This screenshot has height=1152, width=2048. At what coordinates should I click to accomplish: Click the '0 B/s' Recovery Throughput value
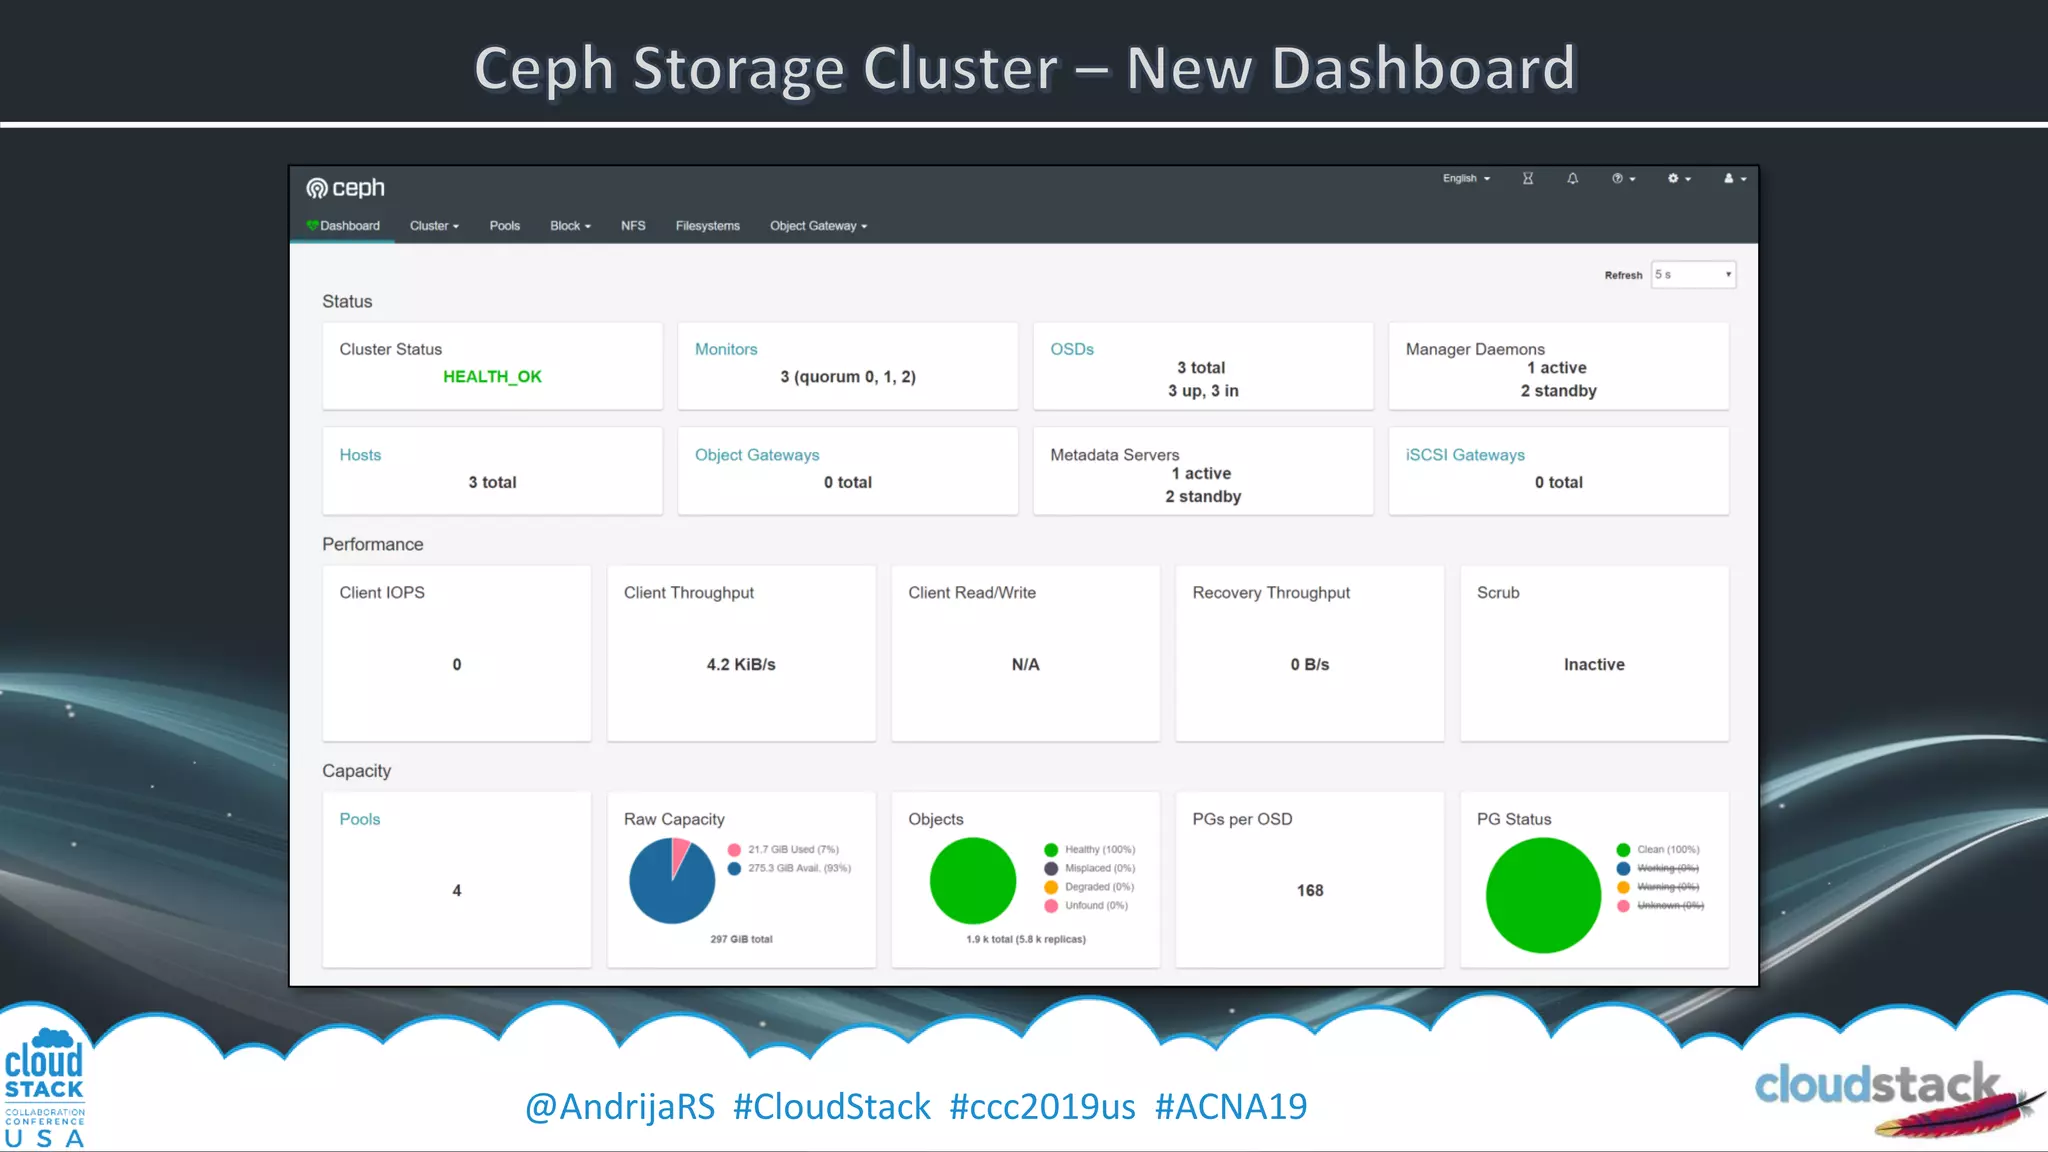(x=1310, y=665)
